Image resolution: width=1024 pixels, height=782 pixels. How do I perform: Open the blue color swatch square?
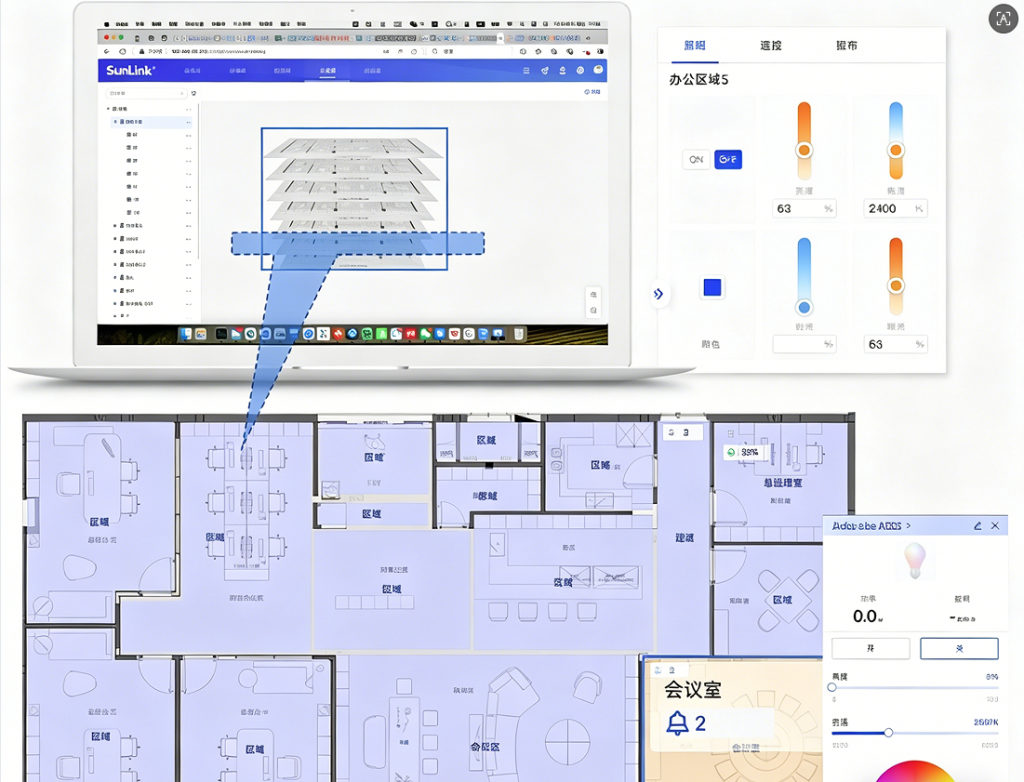(712, 287)
